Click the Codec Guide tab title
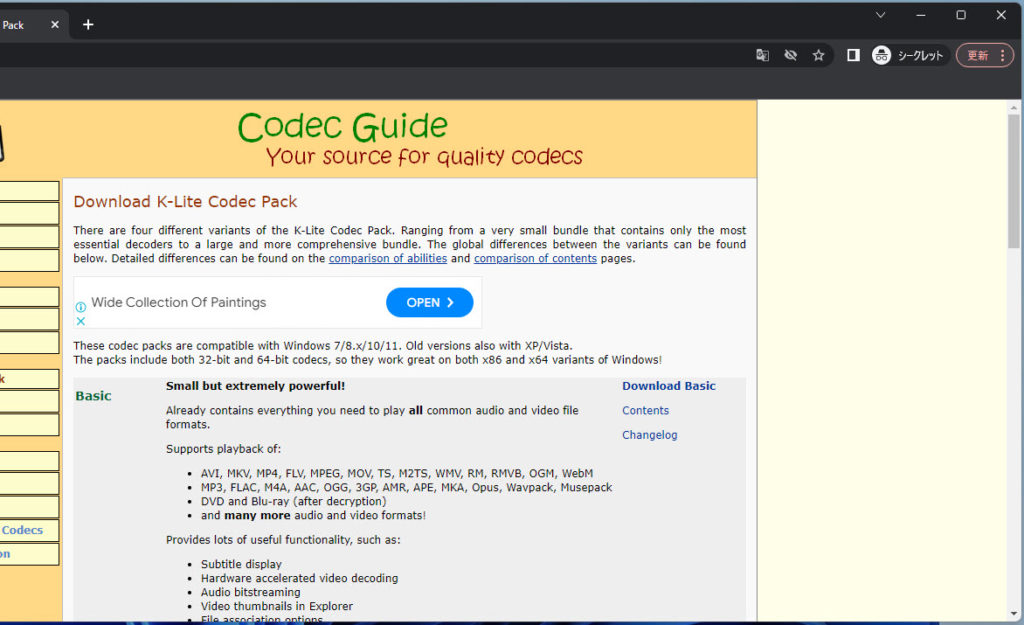This screenshot has height=625, width=1024. tap(14, 24)
